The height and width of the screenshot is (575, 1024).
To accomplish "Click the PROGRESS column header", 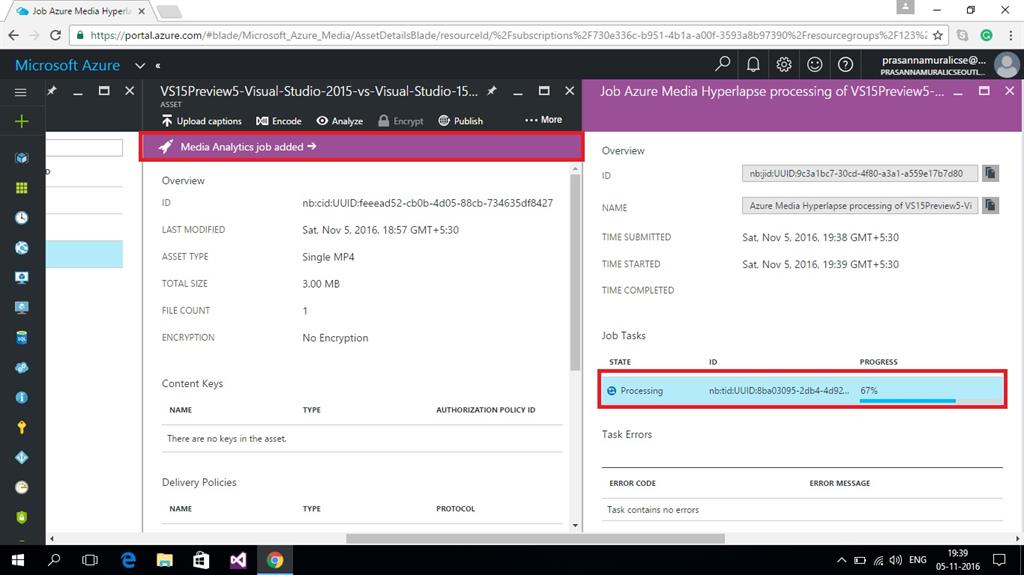I will 878,361.
